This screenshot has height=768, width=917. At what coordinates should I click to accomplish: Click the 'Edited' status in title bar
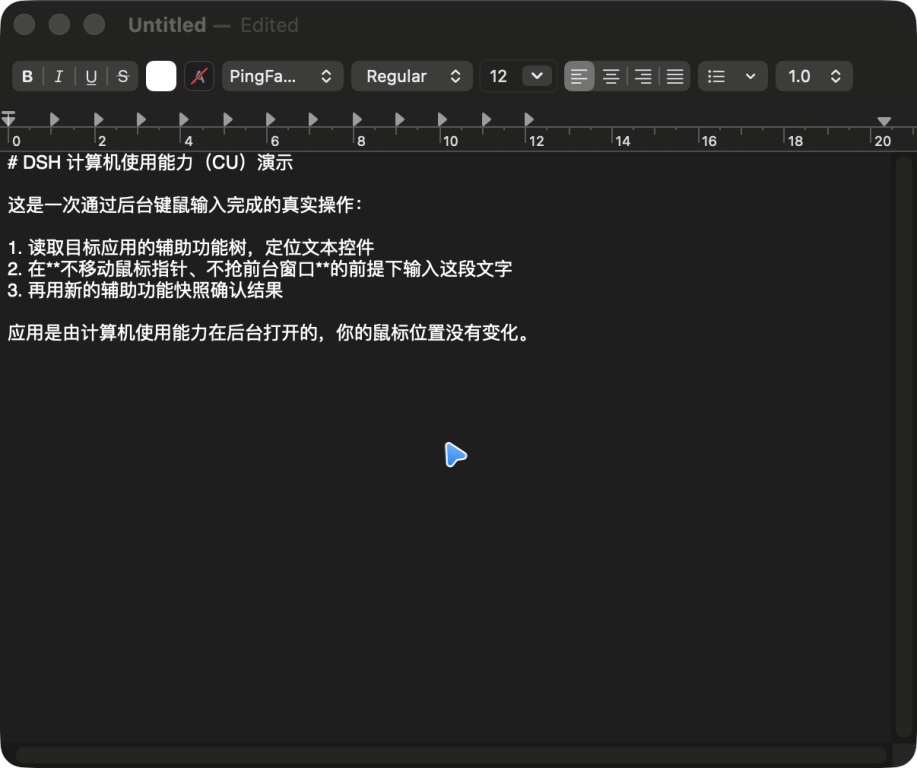point(269,25)
